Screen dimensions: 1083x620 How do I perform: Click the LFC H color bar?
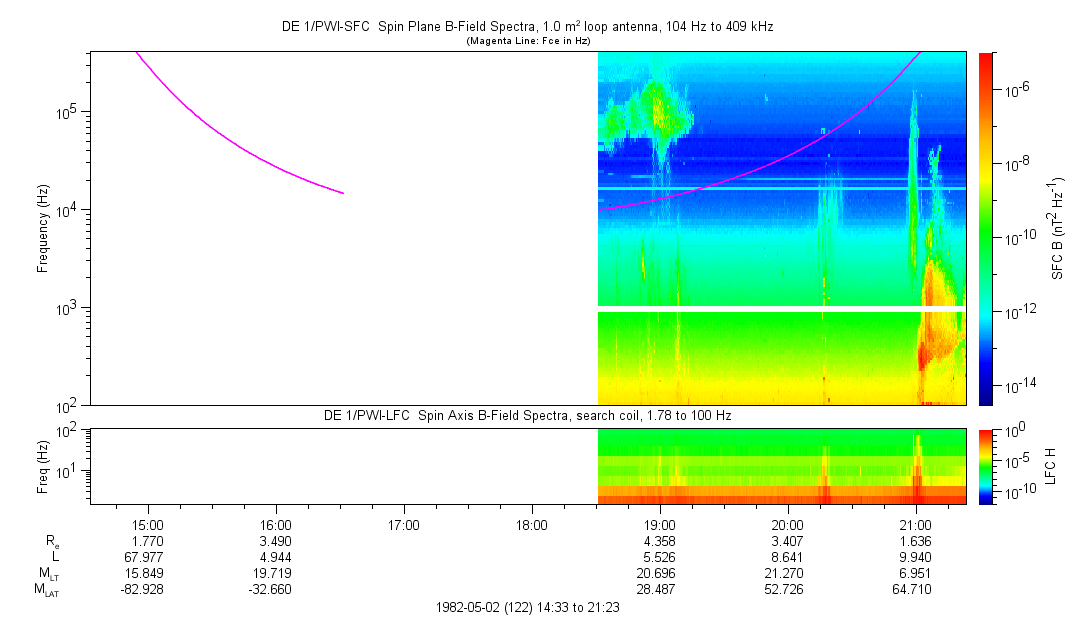(987, 466)
